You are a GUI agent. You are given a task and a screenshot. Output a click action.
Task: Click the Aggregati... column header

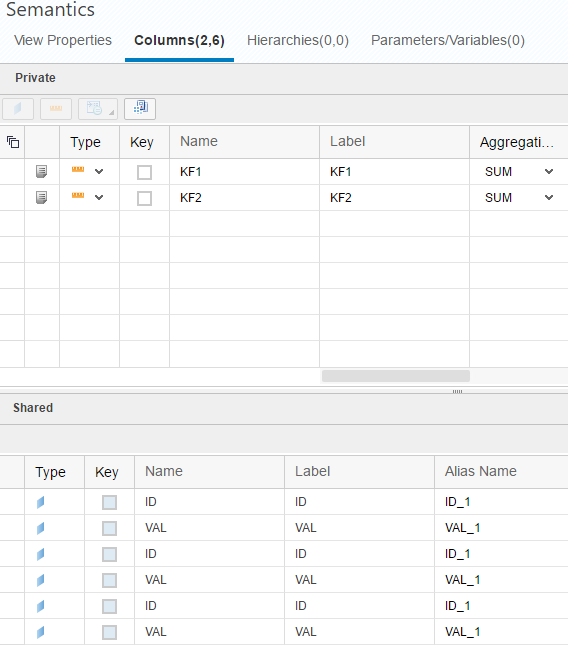pyautogui.click(x=519, y=142)
